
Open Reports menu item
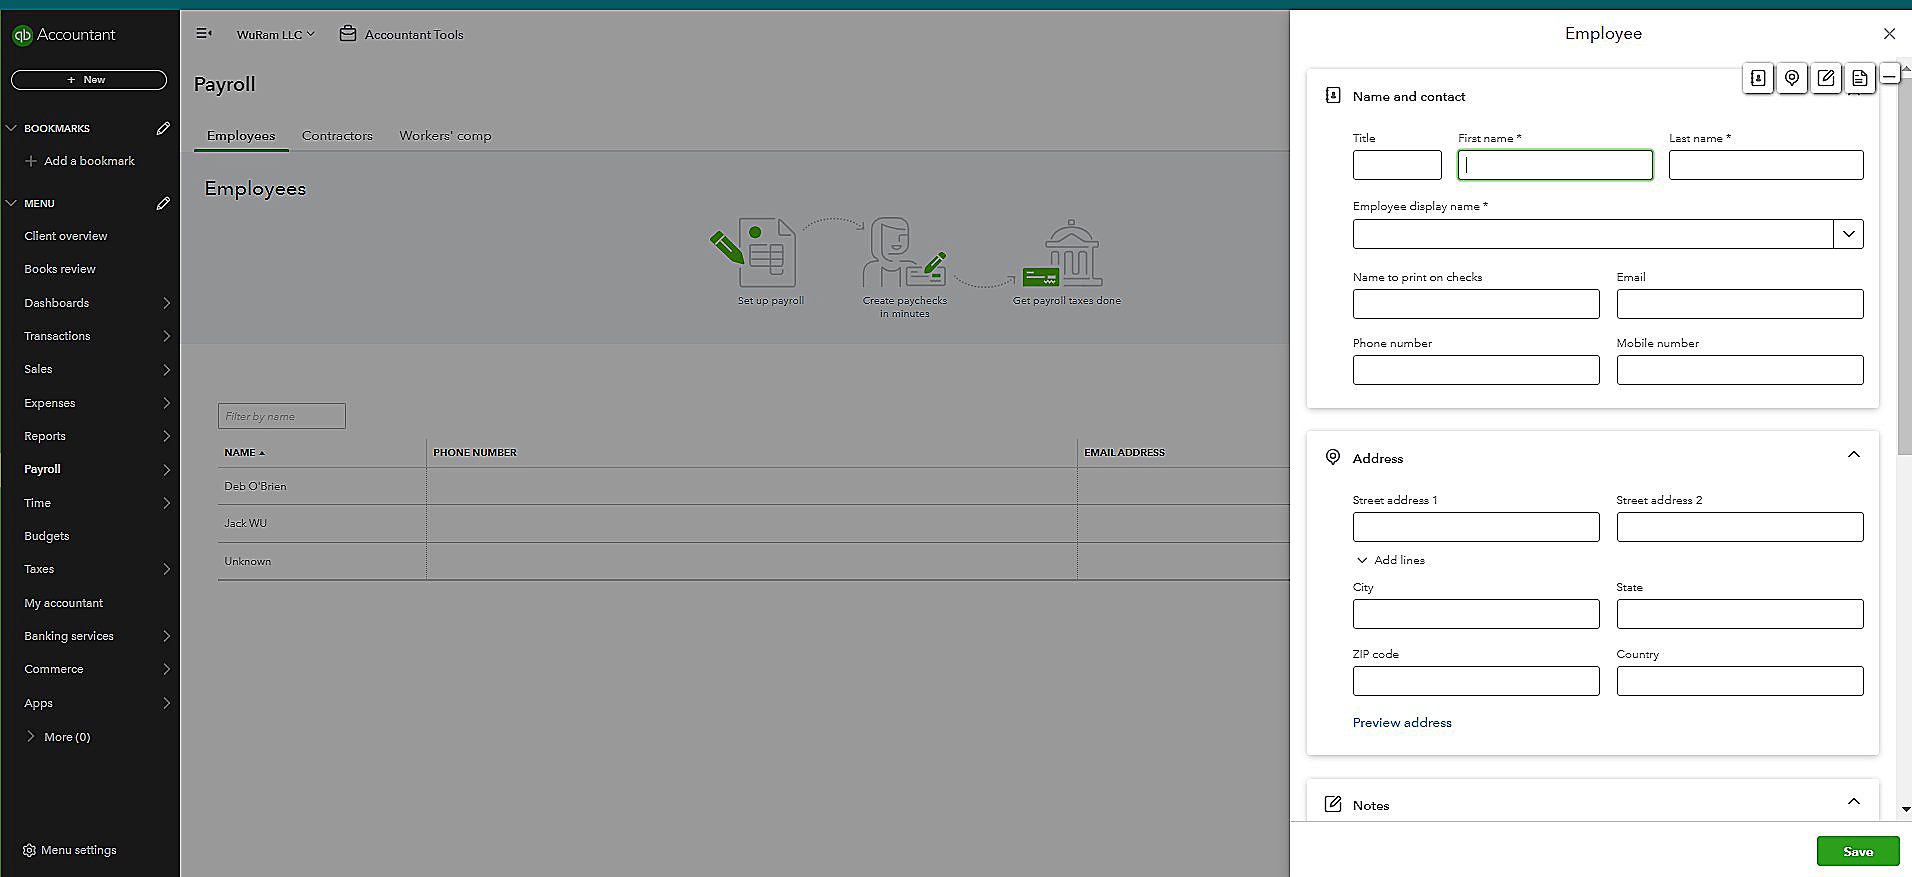pyautogui.click(x=45, y=436)
